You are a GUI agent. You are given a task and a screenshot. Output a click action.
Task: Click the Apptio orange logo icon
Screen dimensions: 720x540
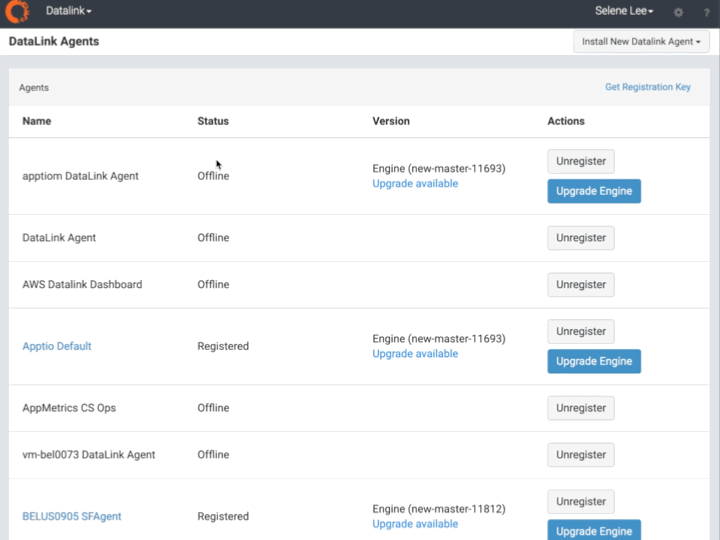coord(17,11)
